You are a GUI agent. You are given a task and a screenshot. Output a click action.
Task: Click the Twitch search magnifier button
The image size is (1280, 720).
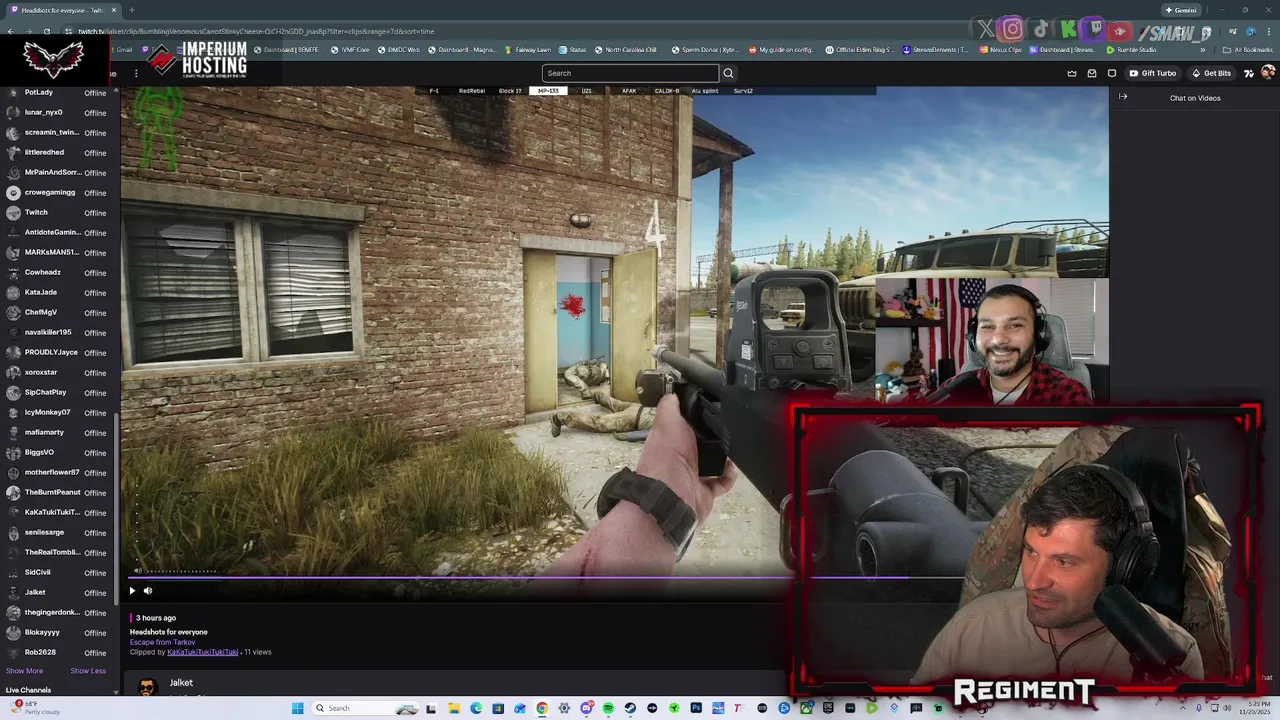tap(728, 73)
